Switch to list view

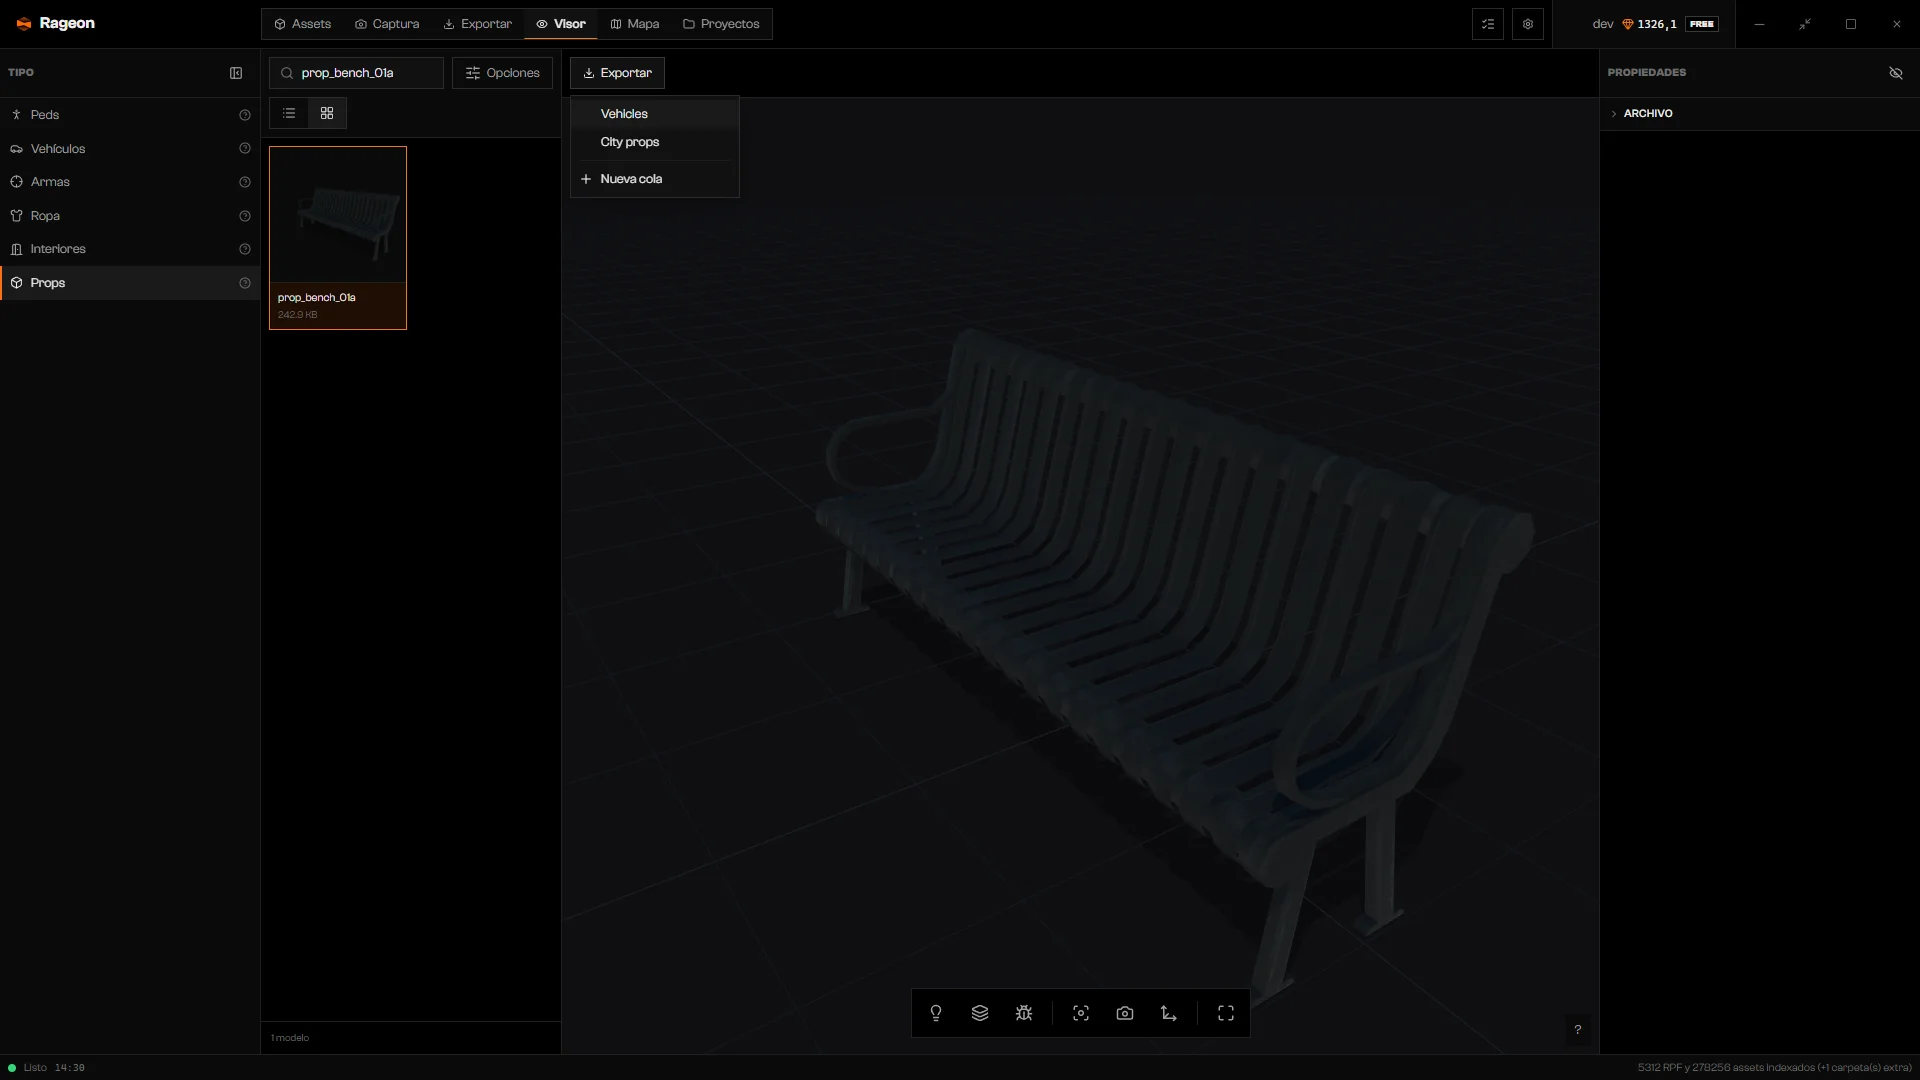point(289,113)
